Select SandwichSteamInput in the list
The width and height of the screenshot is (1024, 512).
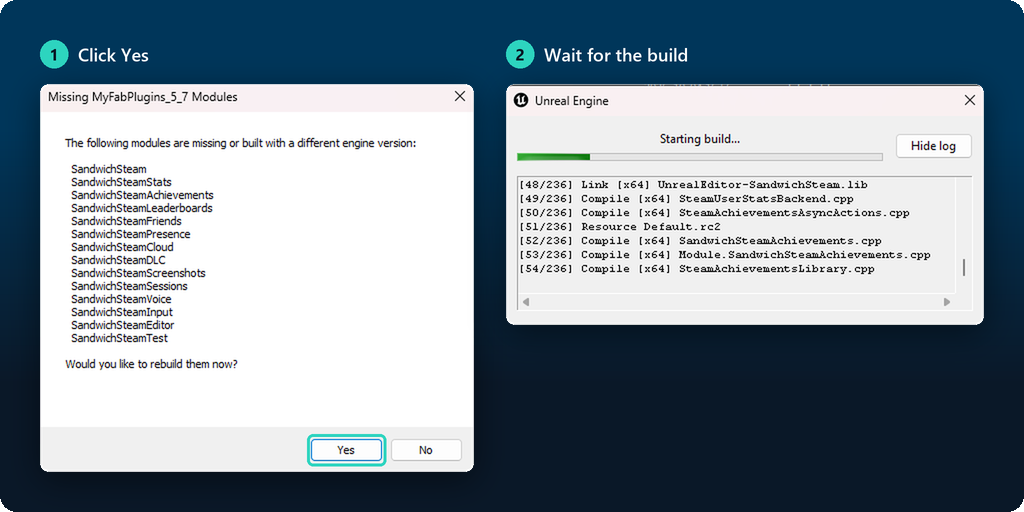point(122,312)
